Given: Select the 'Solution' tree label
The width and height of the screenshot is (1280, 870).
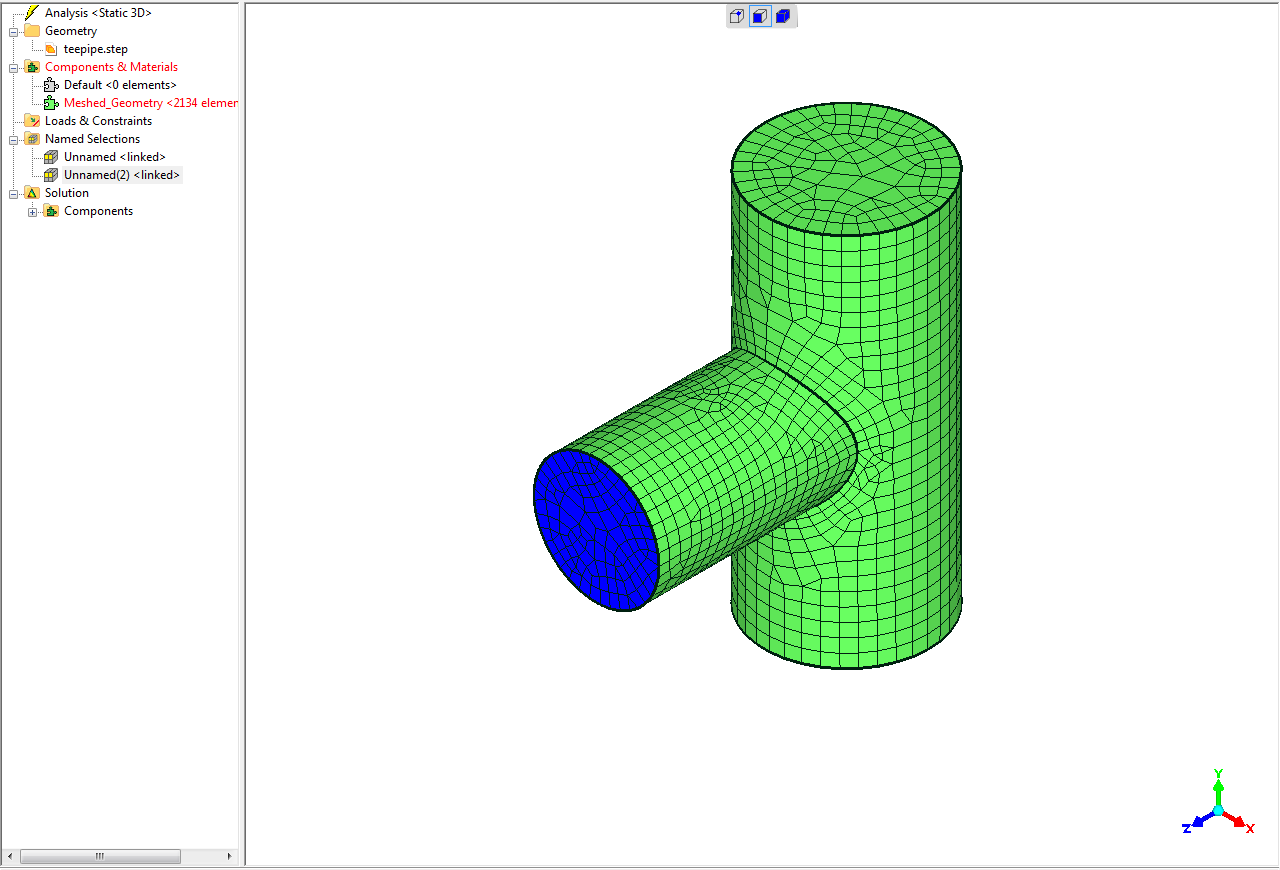Looking at the screenshot, I should (x=67, y=193).
